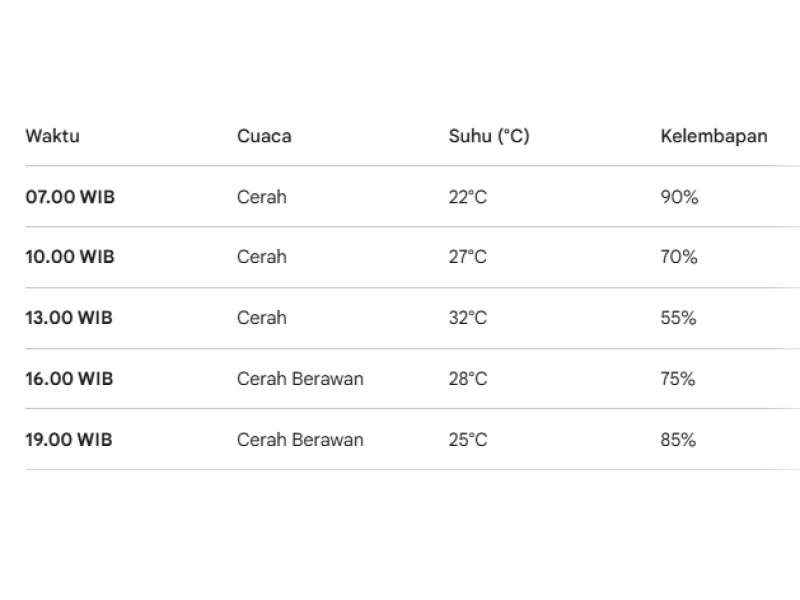Select the 13.00 WIB time cell

pos(69,318)
